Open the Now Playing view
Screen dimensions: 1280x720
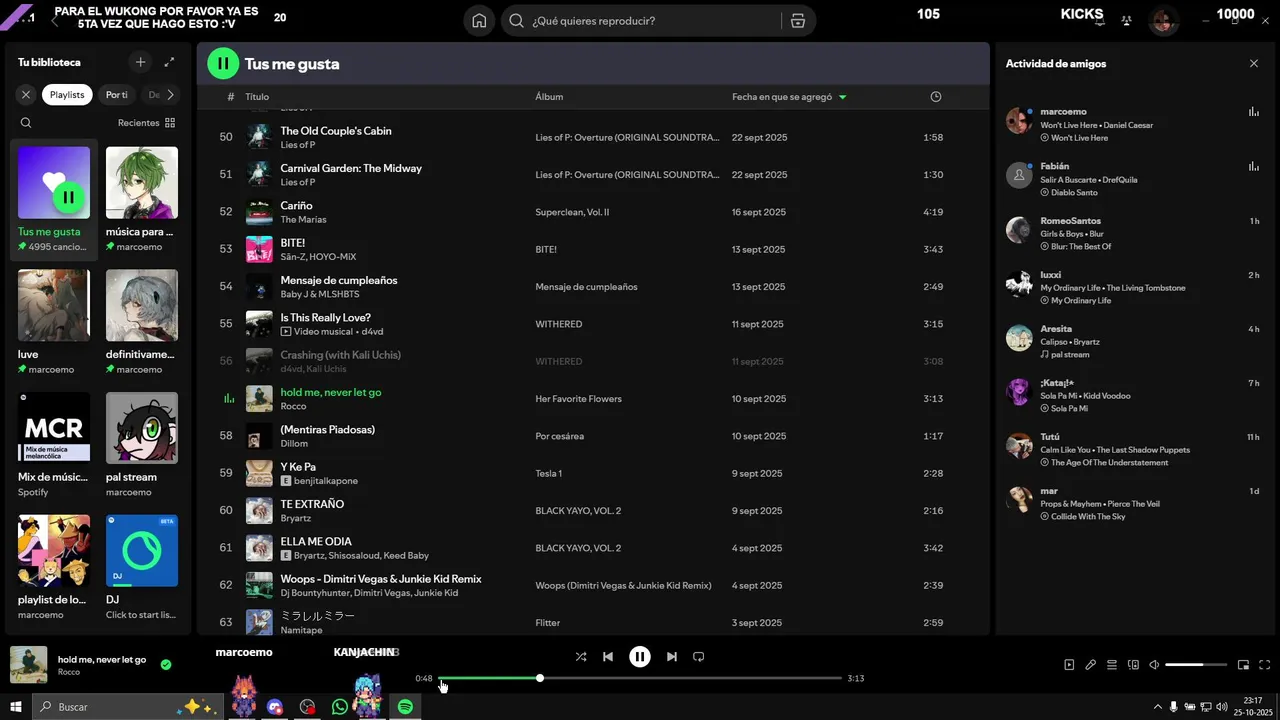(x=1069, y=665)
